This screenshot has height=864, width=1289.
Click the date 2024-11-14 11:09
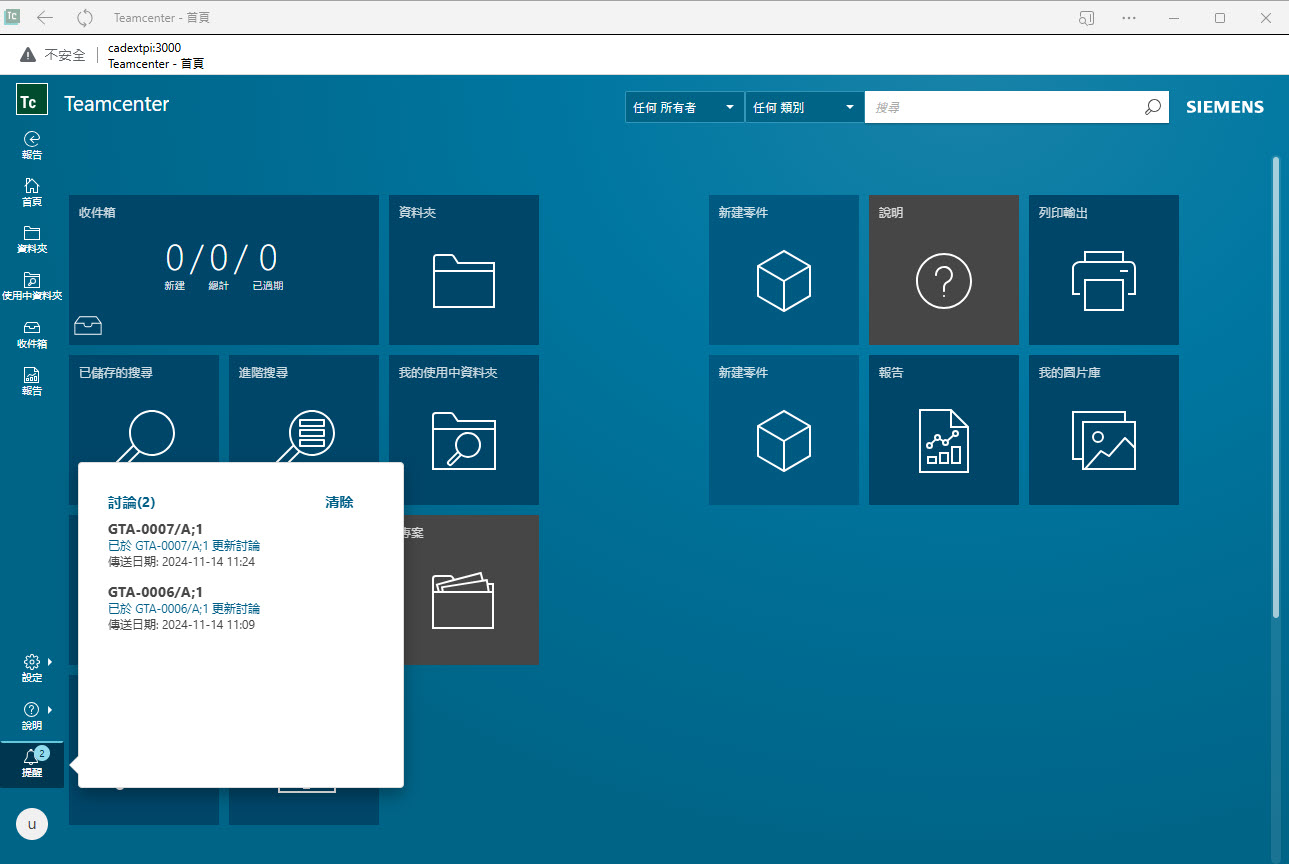pyautogui.click(x=208, y=625)
